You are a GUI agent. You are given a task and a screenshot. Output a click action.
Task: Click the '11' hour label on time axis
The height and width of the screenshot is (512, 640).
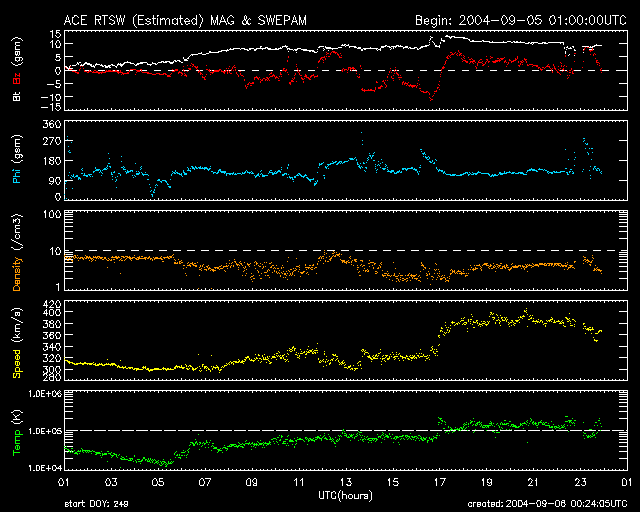pyautogui.click(x=299, y=482)
